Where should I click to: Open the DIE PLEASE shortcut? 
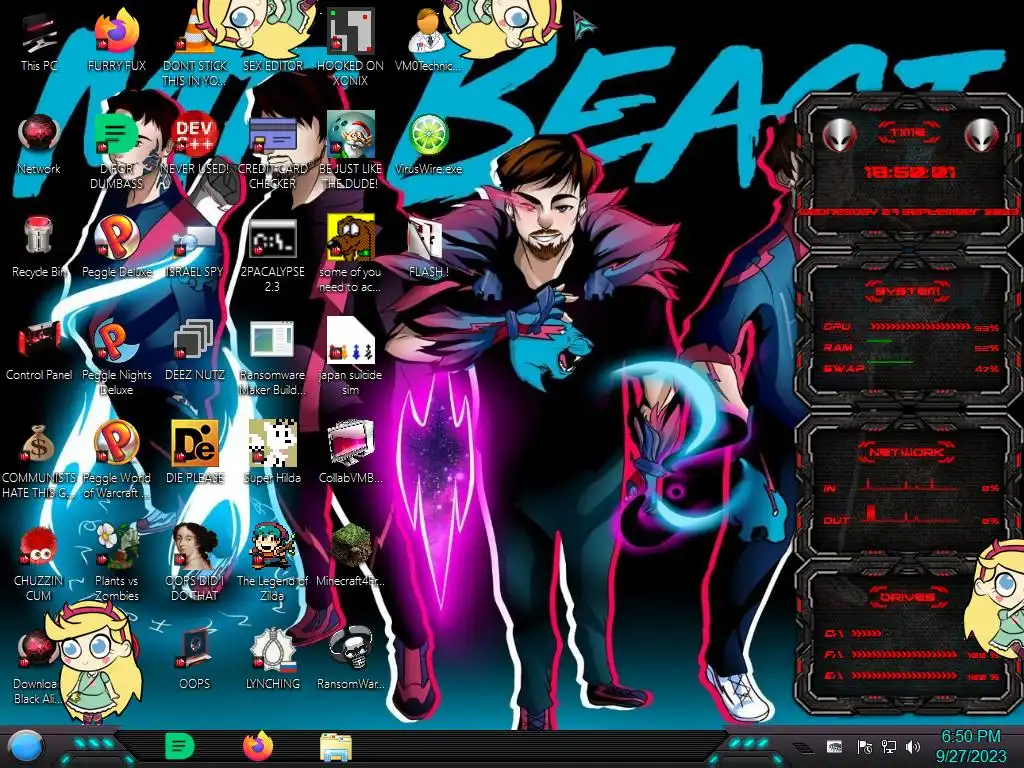pos(195,450)
